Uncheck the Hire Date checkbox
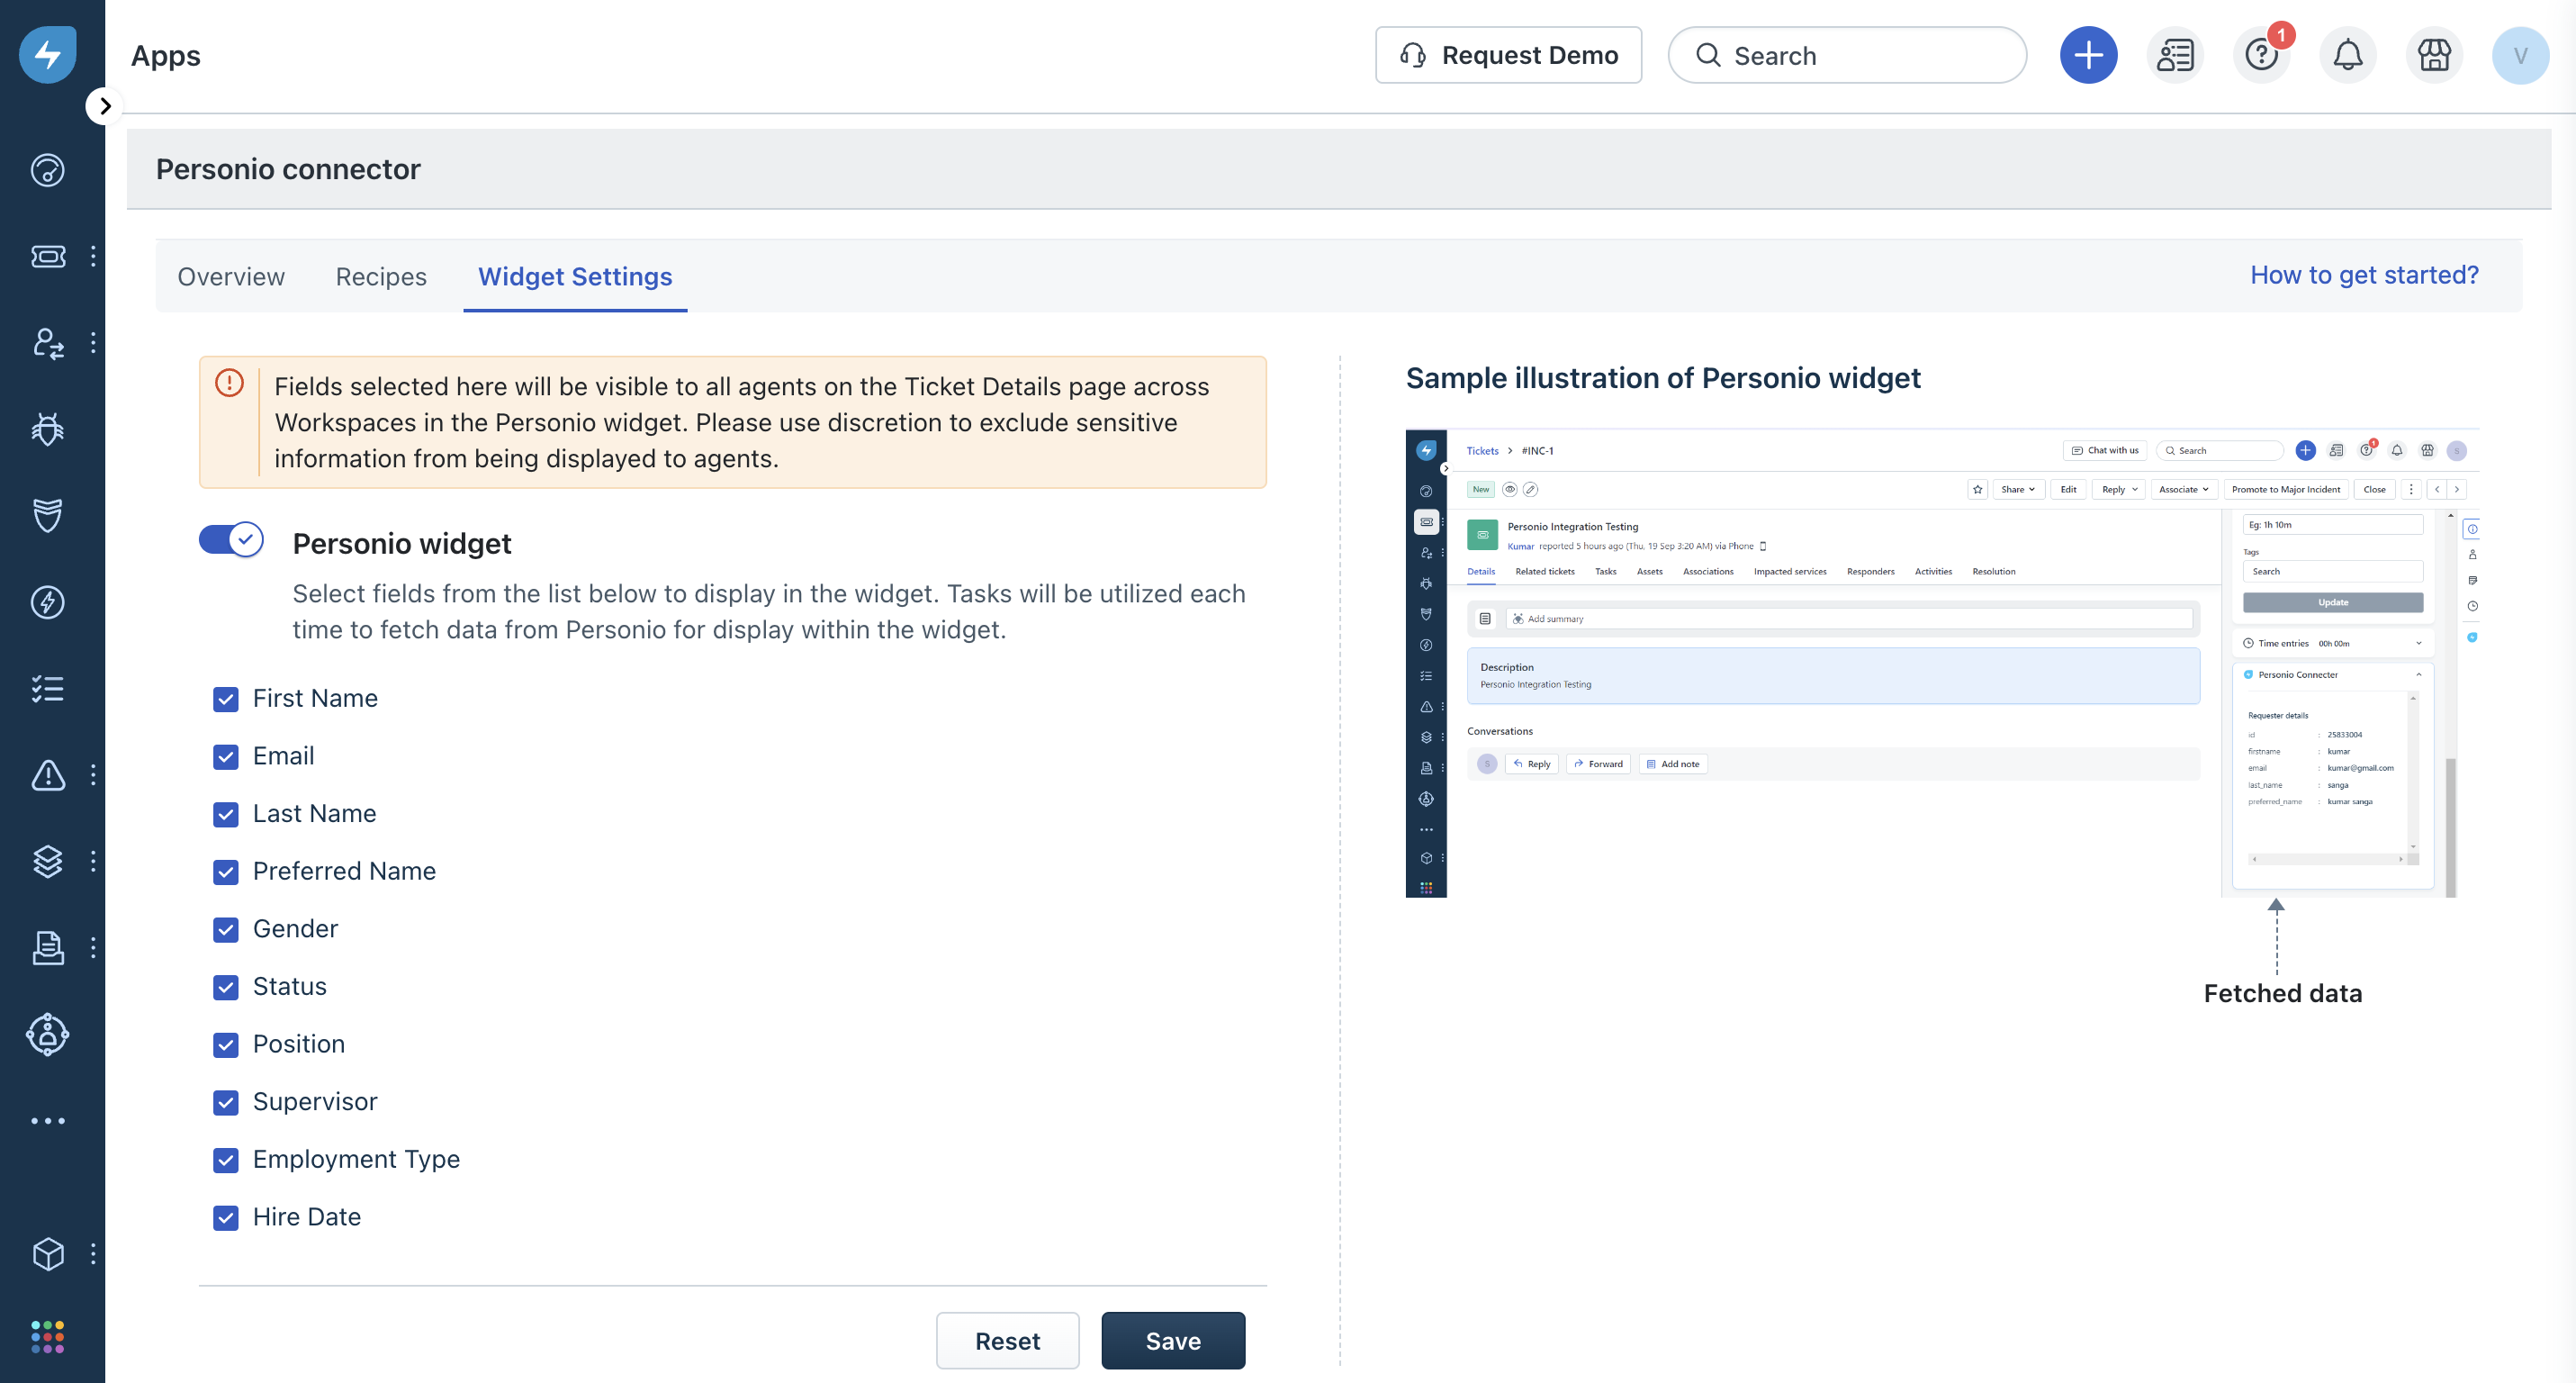2576x1383 pixels. tap(226, 1218)
